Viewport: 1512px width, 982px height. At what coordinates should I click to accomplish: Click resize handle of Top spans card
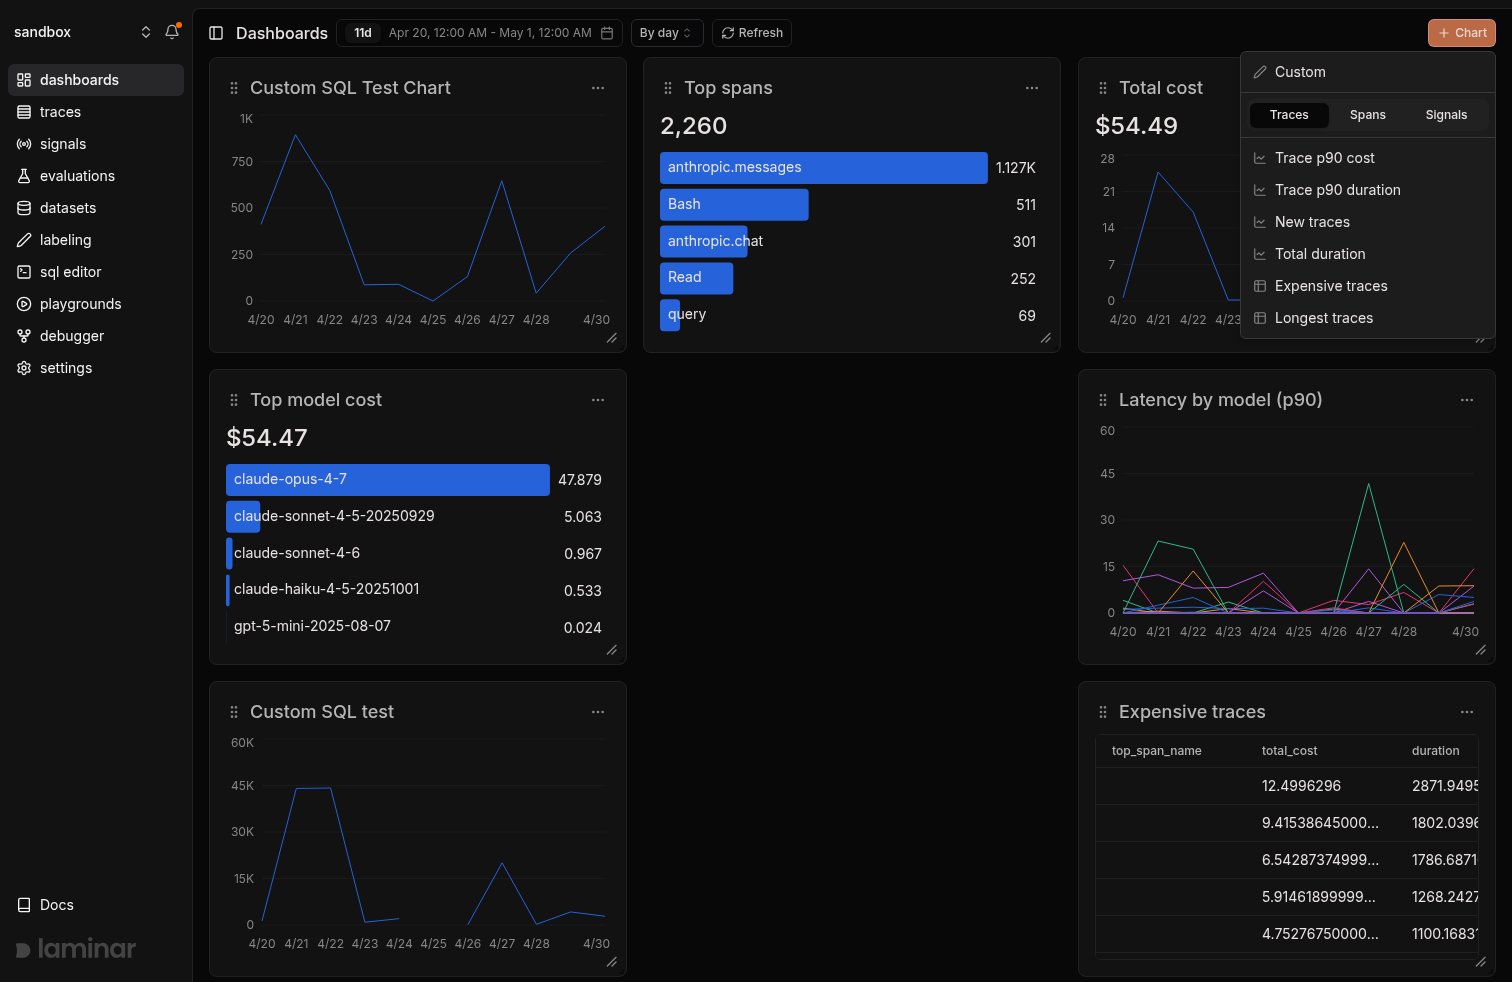(x=1046, y=338)
